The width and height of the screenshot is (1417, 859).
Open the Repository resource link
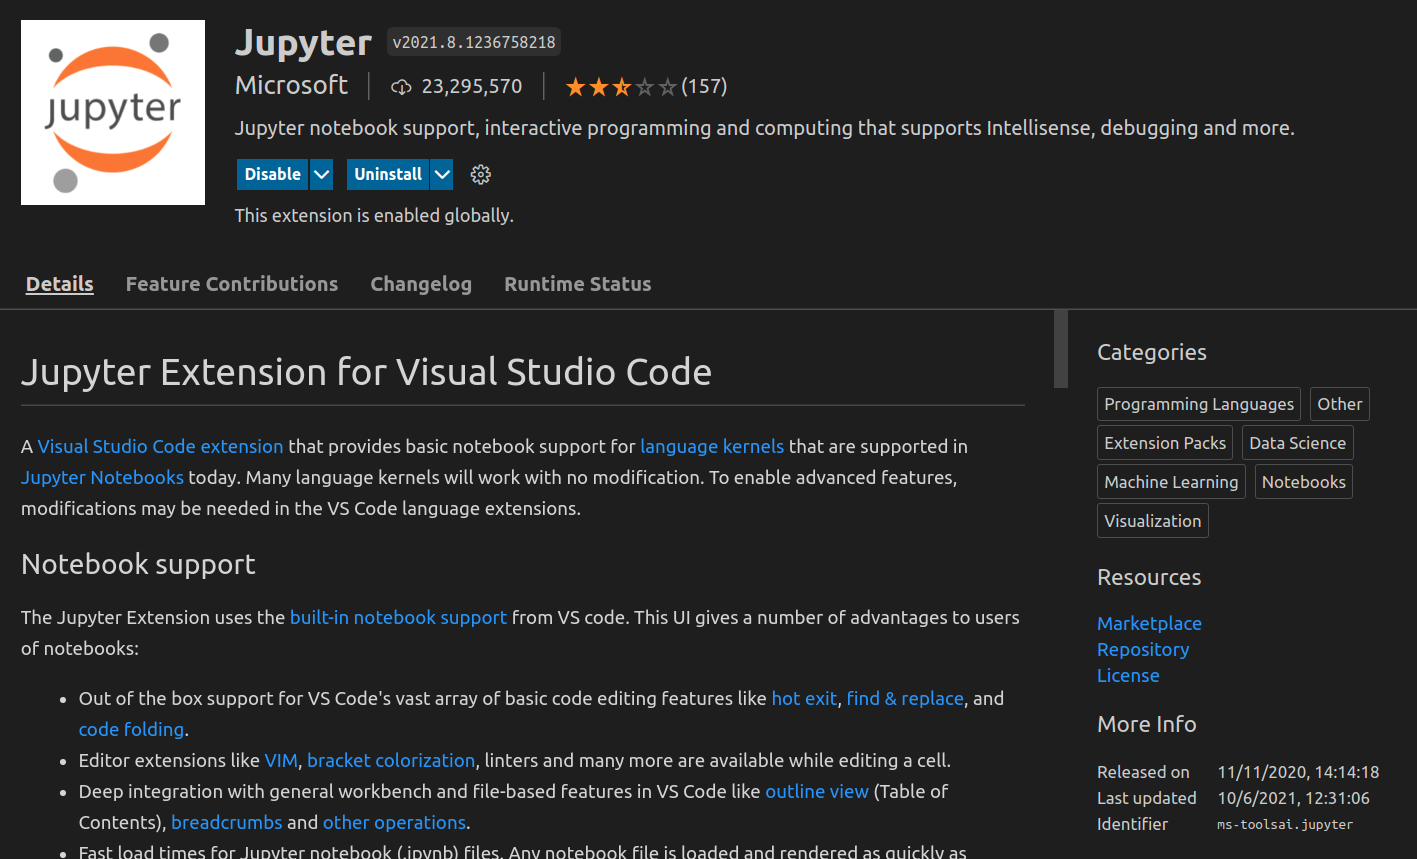[x=1143, y=649]
